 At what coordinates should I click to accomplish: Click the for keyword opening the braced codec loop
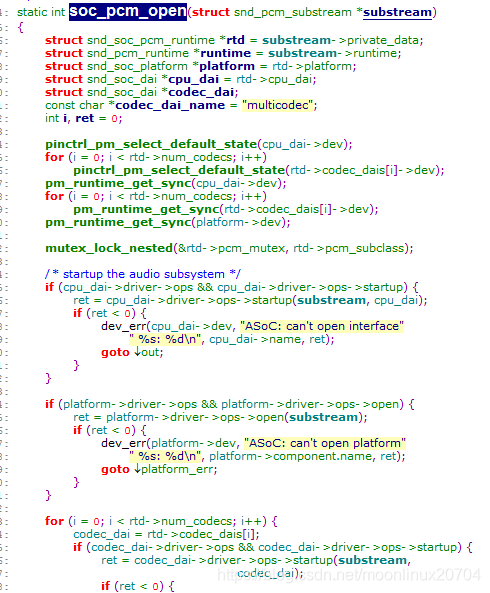54,521
